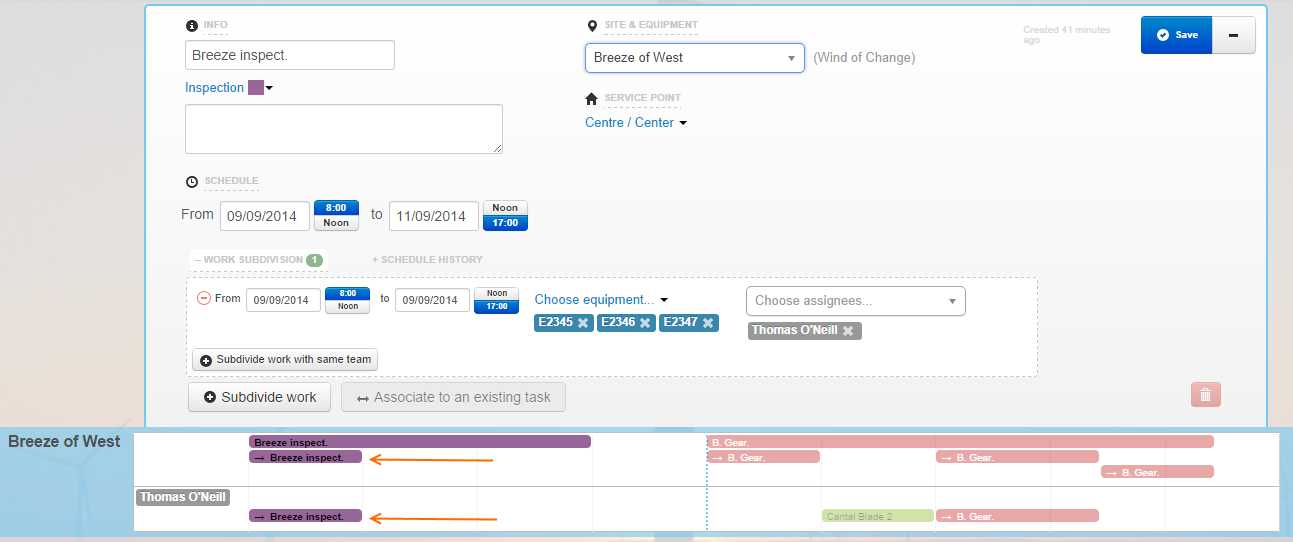Open the Choose equipment dropdown
The image size is (1293, 542).
click(x=601, y=300)
